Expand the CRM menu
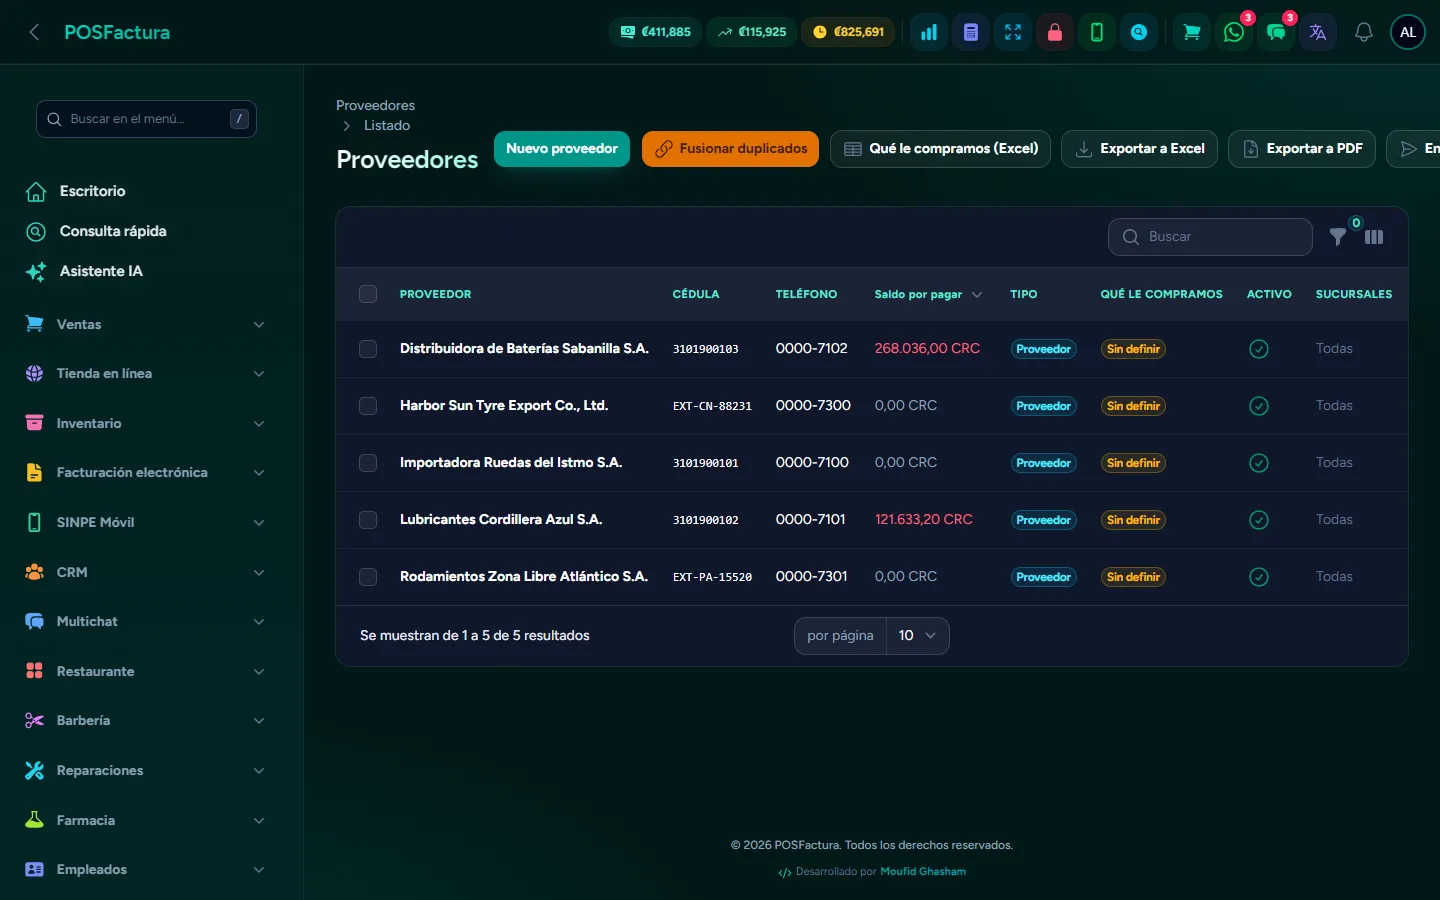The image size is (1440, 900). pos(146,572)
